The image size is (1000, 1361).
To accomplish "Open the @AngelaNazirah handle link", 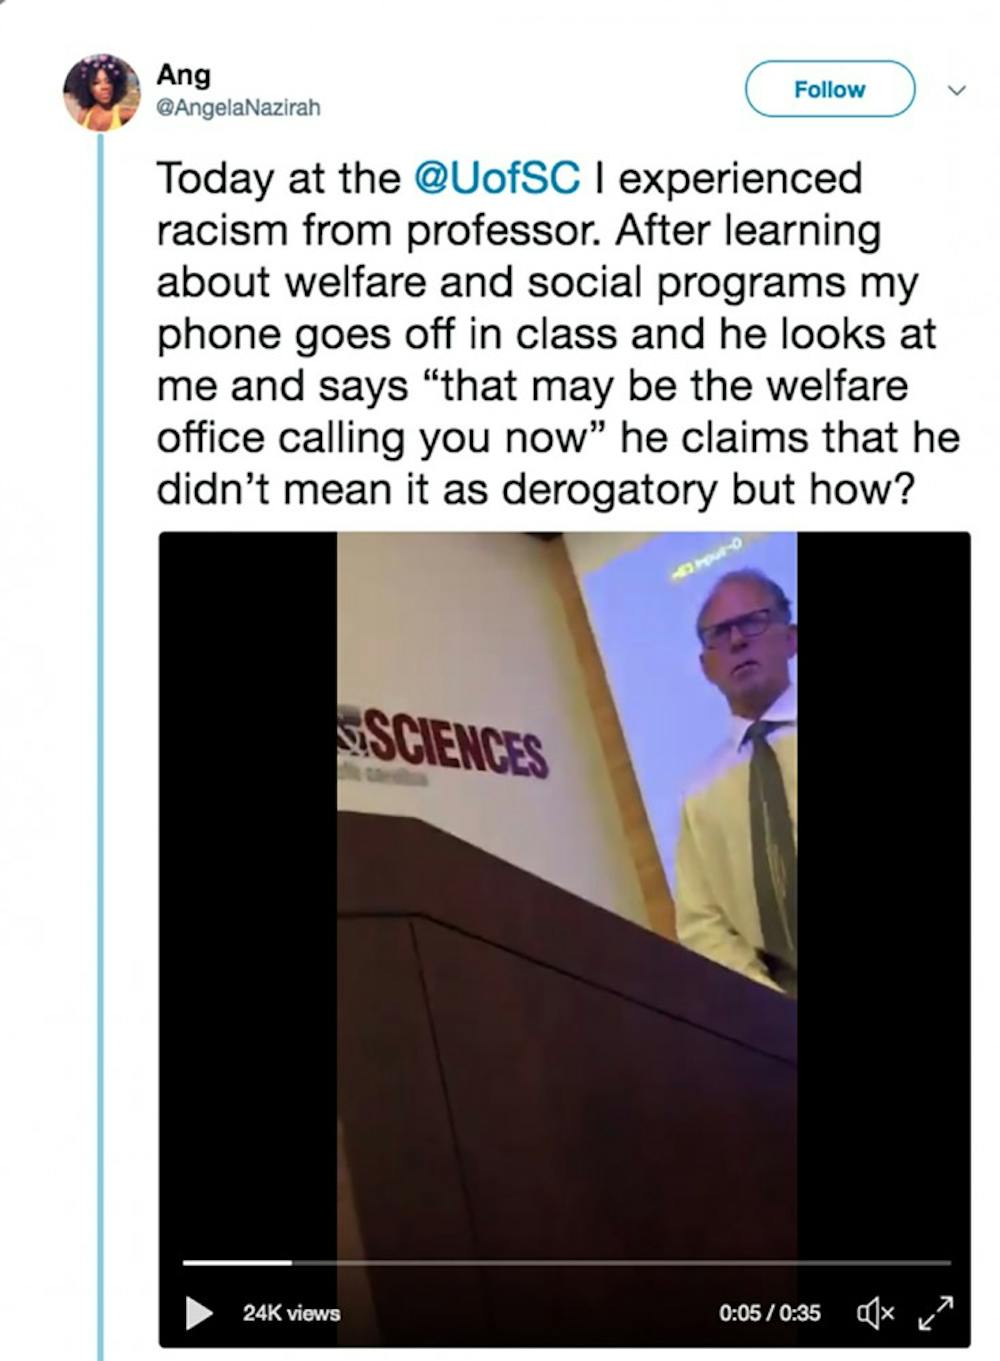I will (x=238, y=107).
